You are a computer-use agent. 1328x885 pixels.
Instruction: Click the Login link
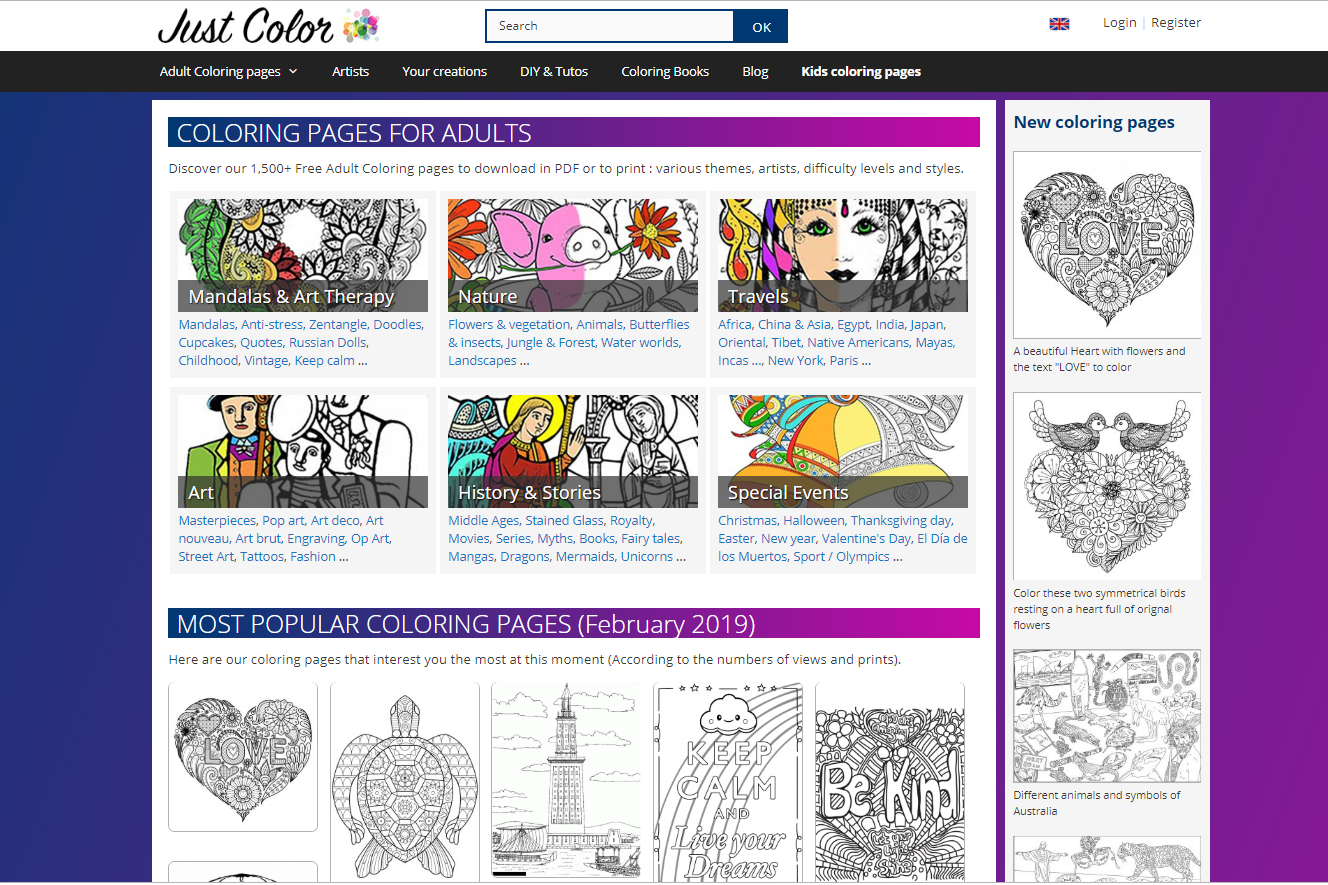tap(1119, 22)
